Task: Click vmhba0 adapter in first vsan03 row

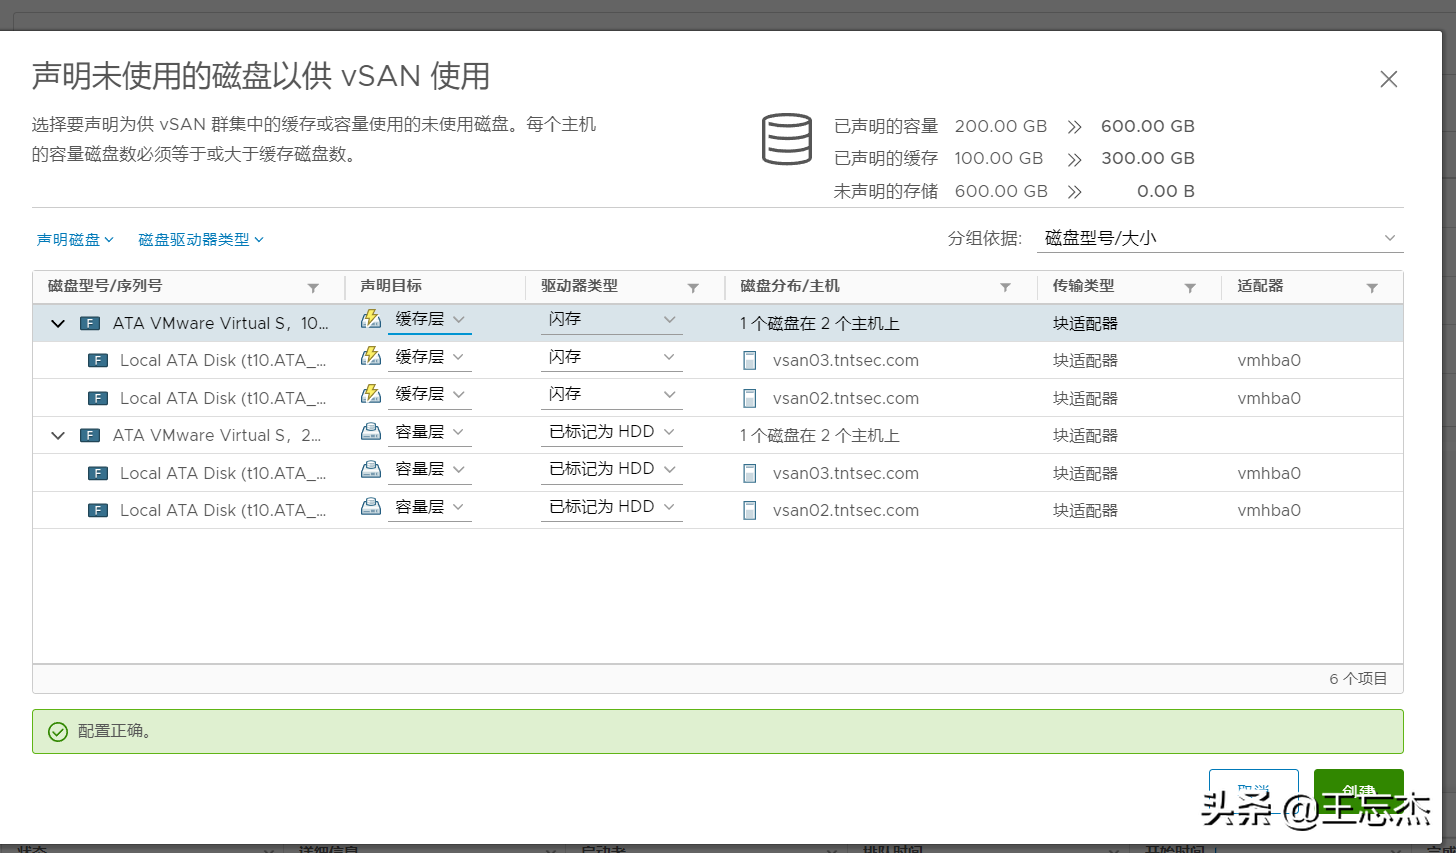Action: coord(1269,361)
